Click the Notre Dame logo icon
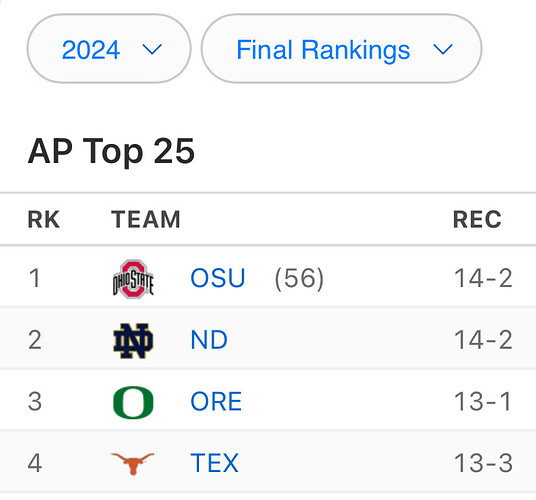The image size is (536, 500). click(x=133, y=341)
